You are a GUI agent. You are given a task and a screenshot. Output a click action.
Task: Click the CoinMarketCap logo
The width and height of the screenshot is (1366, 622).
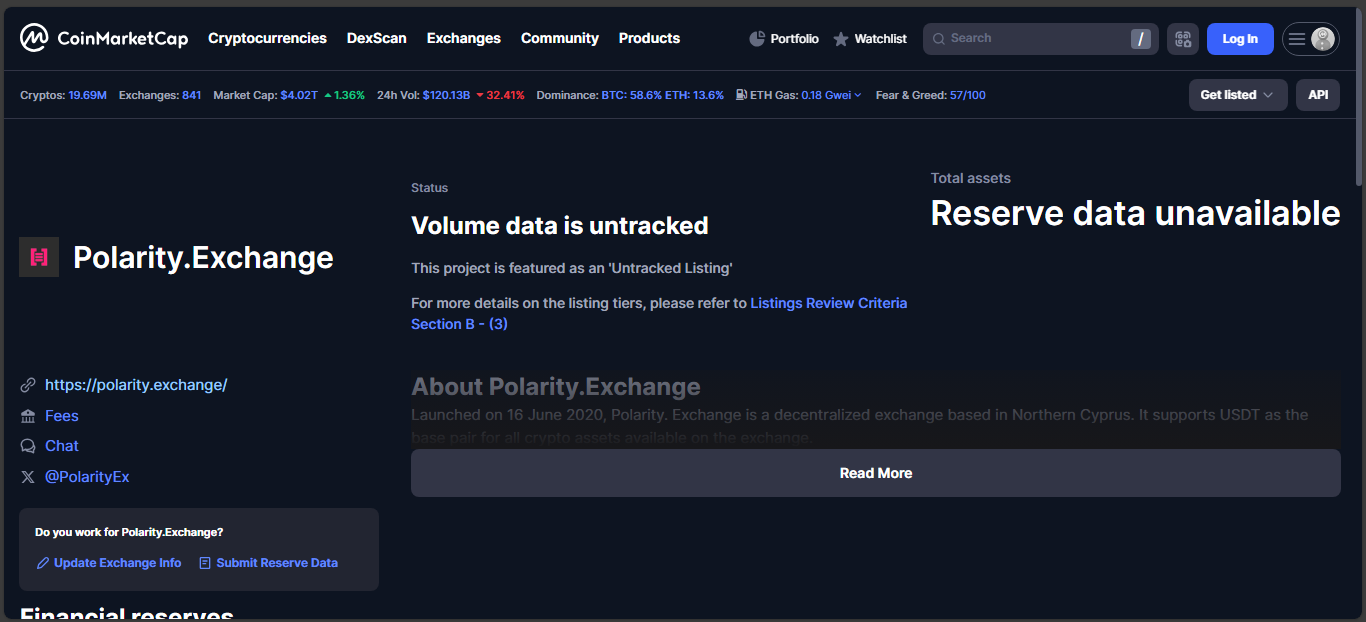pos(104,39)
